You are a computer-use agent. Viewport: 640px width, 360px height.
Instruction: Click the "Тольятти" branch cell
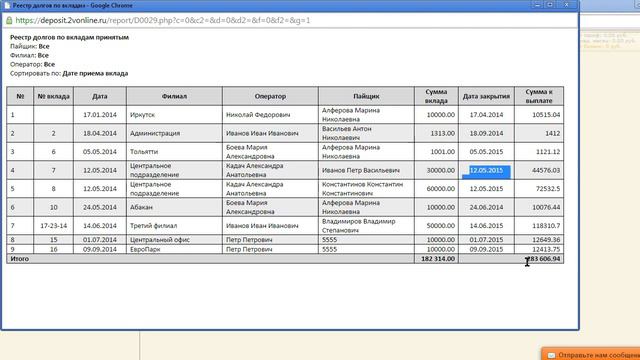pos(174,152)
